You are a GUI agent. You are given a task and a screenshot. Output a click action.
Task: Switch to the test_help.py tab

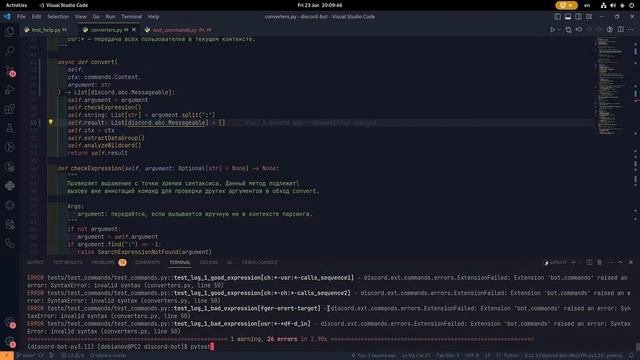point(45,30)
